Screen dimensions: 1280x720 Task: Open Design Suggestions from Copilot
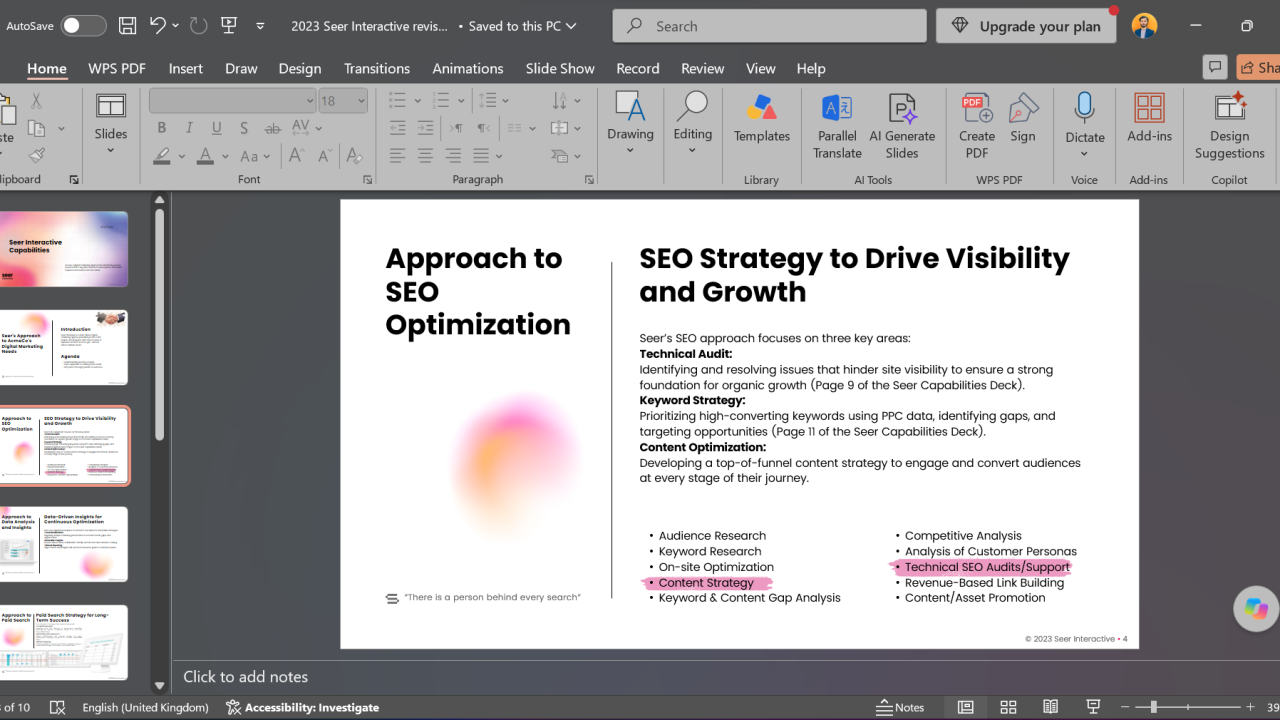tap(1229, 126)
